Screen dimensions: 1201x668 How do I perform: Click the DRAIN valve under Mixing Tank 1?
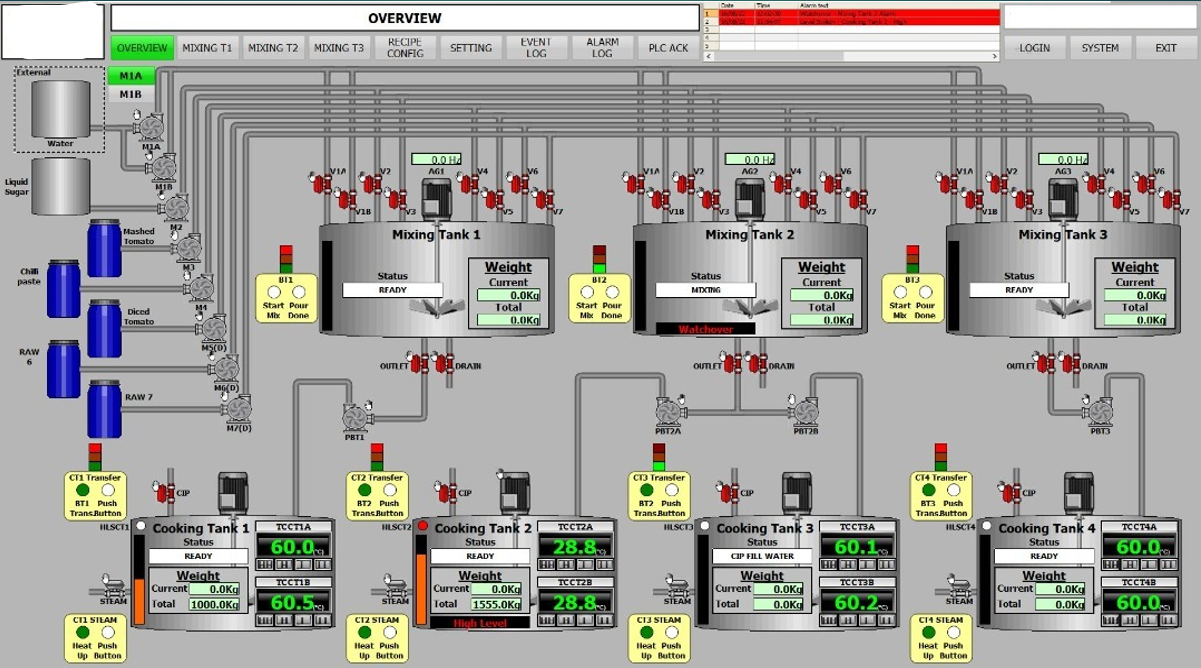coord(443,365)
